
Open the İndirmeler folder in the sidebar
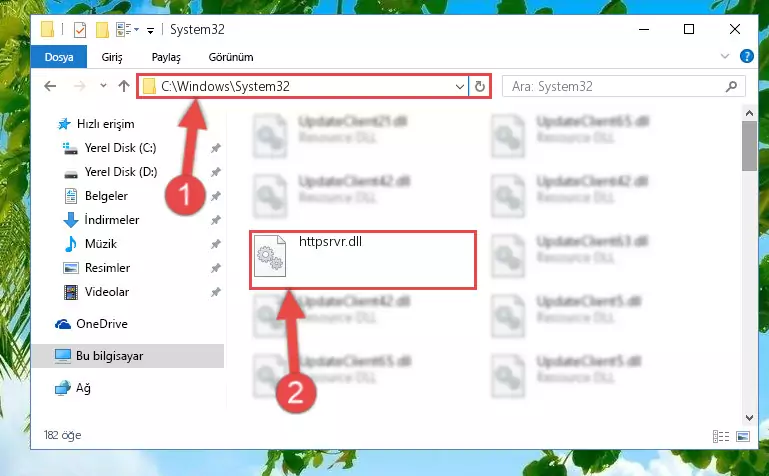point(112,220)
